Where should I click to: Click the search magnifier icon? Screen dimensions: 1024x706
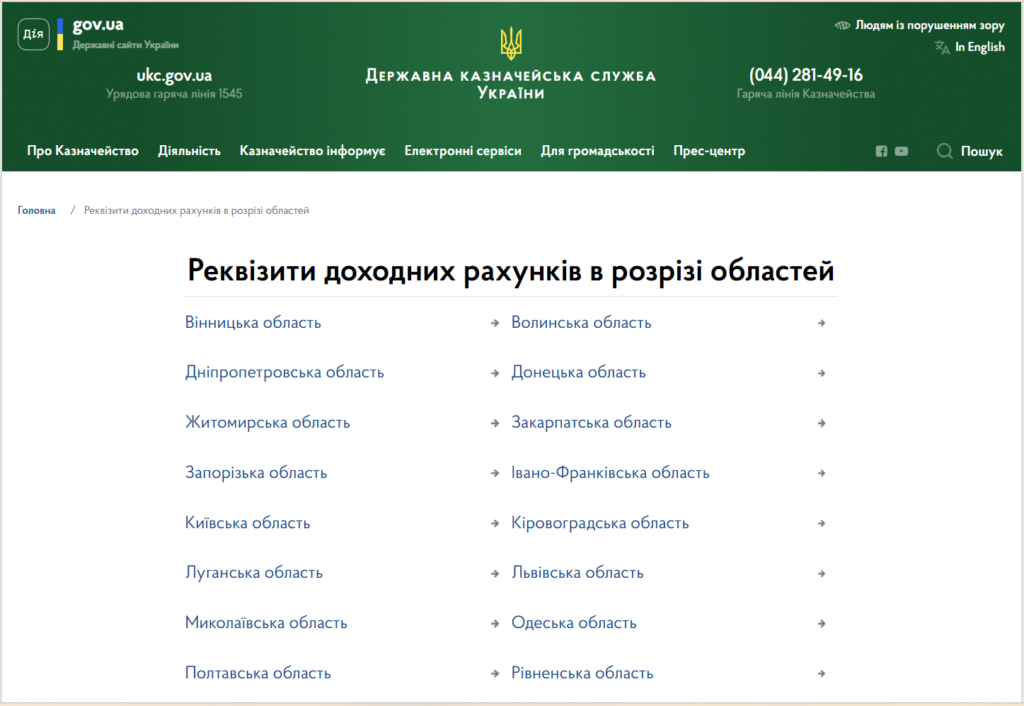944,151
